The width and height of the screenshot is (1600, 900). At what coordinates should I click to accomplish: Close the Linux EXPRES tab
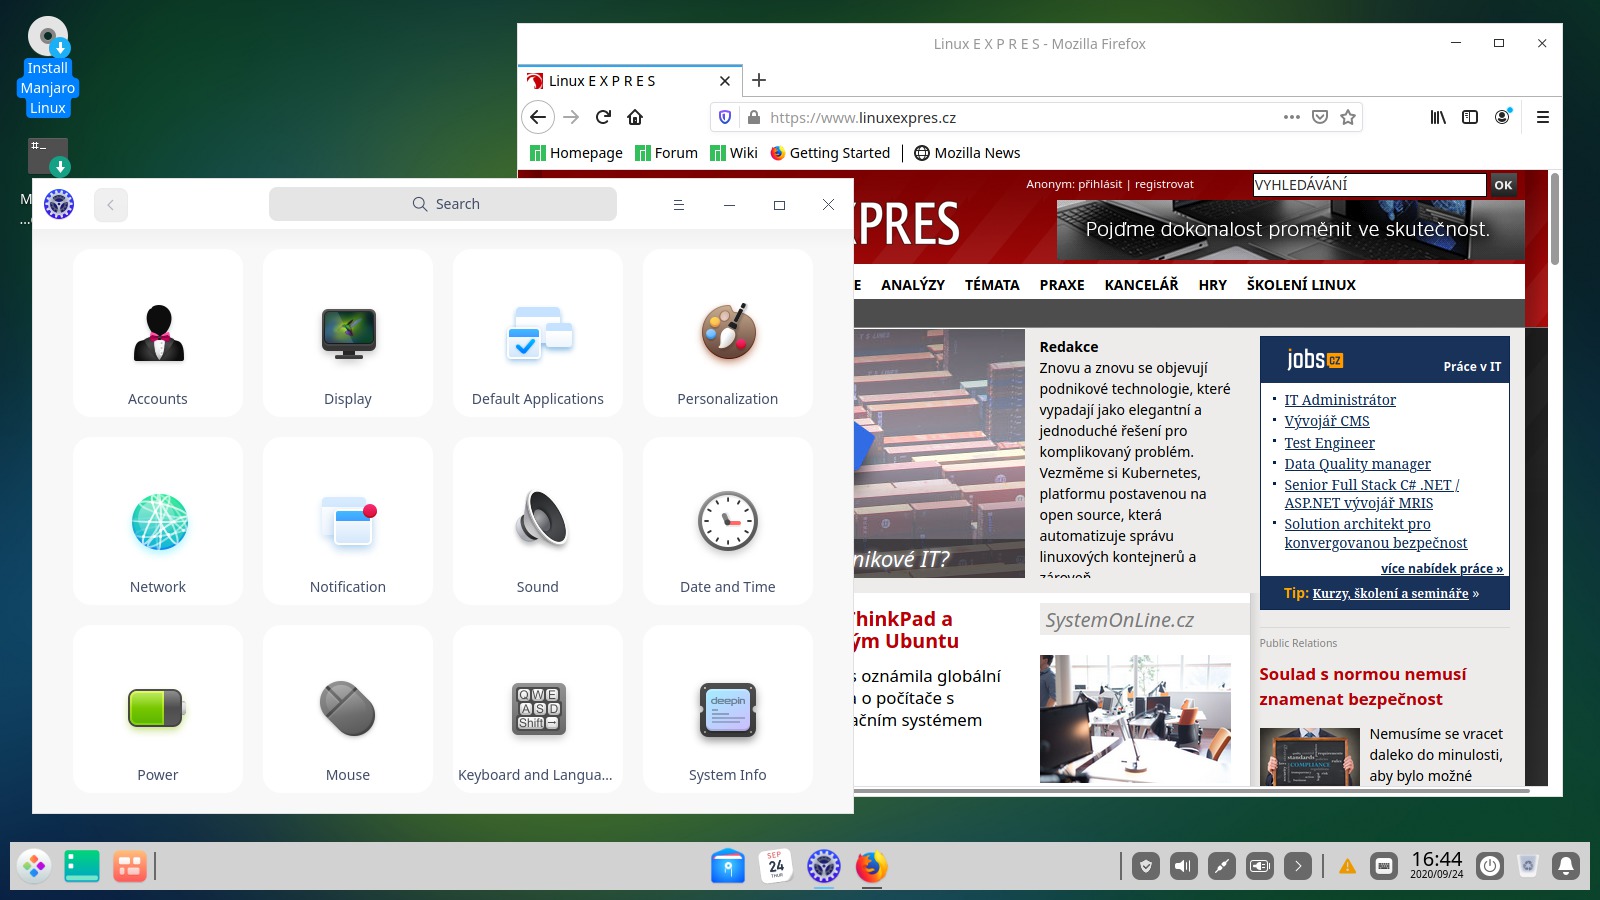pyautogui.click(x=725, y=81)
